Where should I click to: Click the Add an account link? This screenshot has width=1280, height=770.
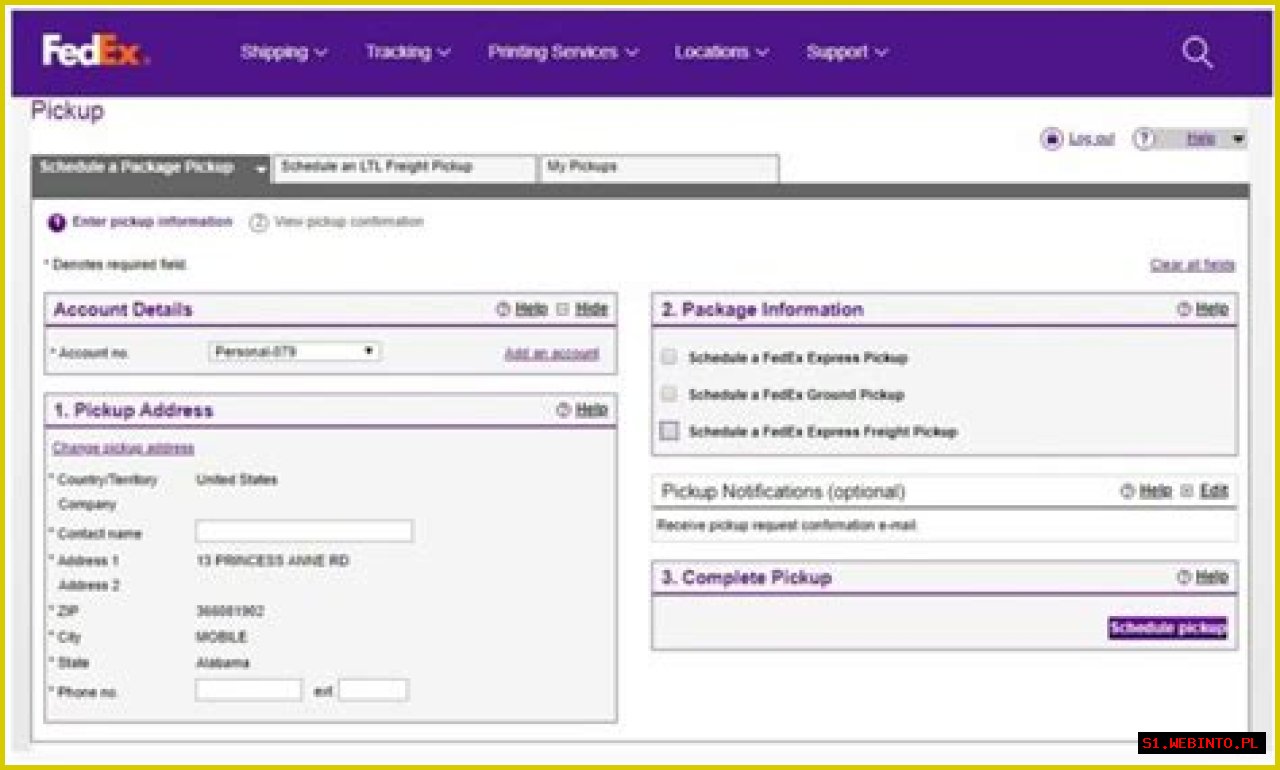(552, 353)
